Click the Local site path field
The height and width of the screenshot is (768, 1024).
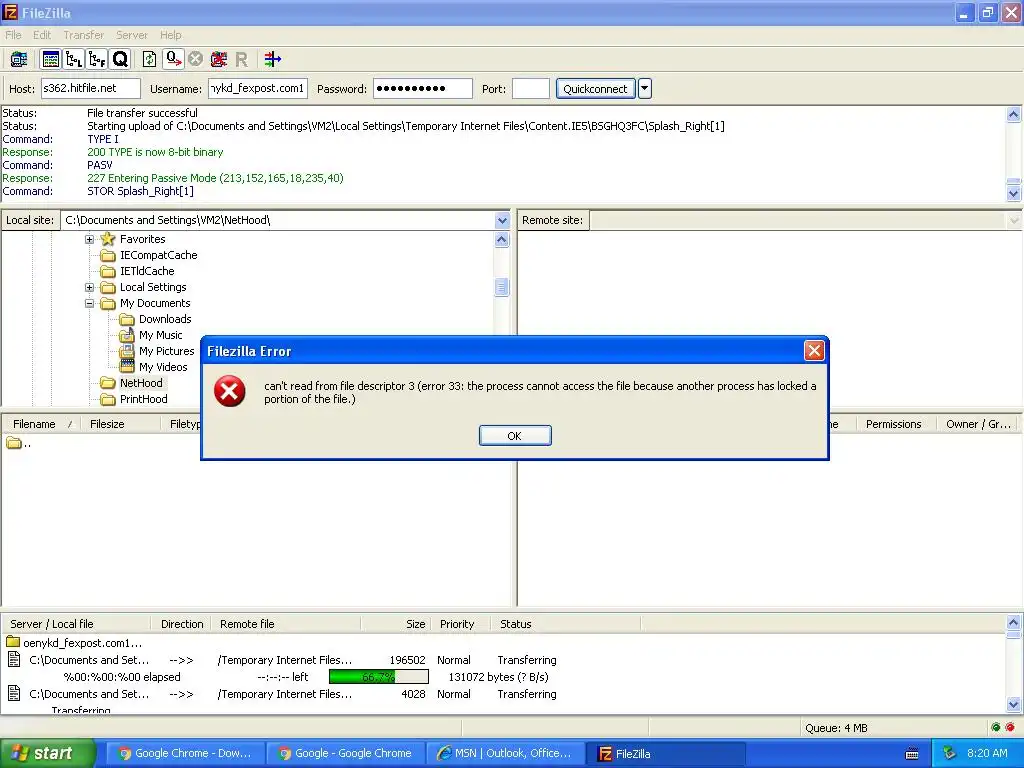coord(278,220)
